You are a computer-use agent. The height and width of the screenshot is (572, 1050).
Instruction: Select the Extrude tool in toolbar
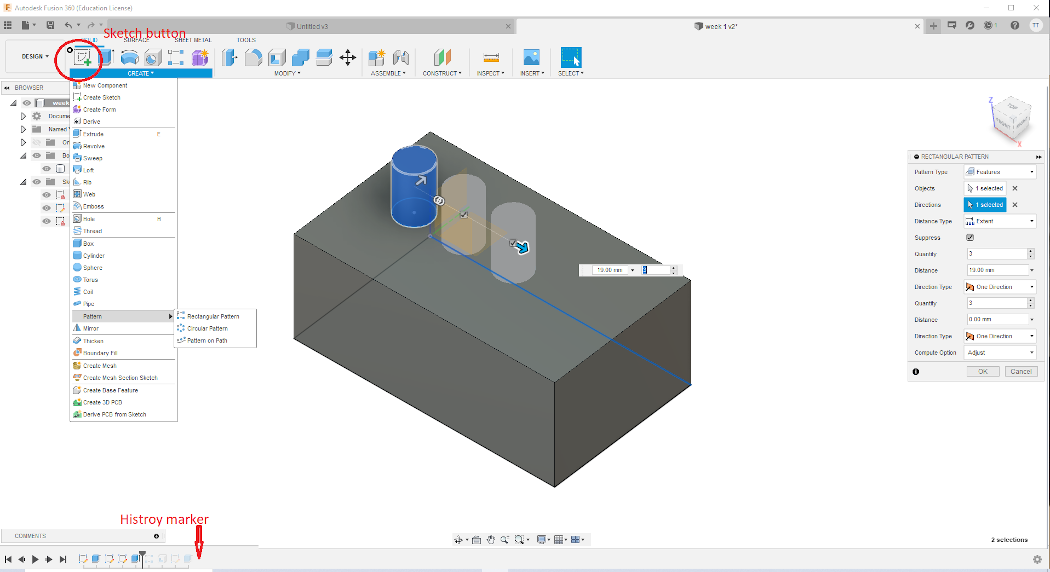tap(106, 58)
